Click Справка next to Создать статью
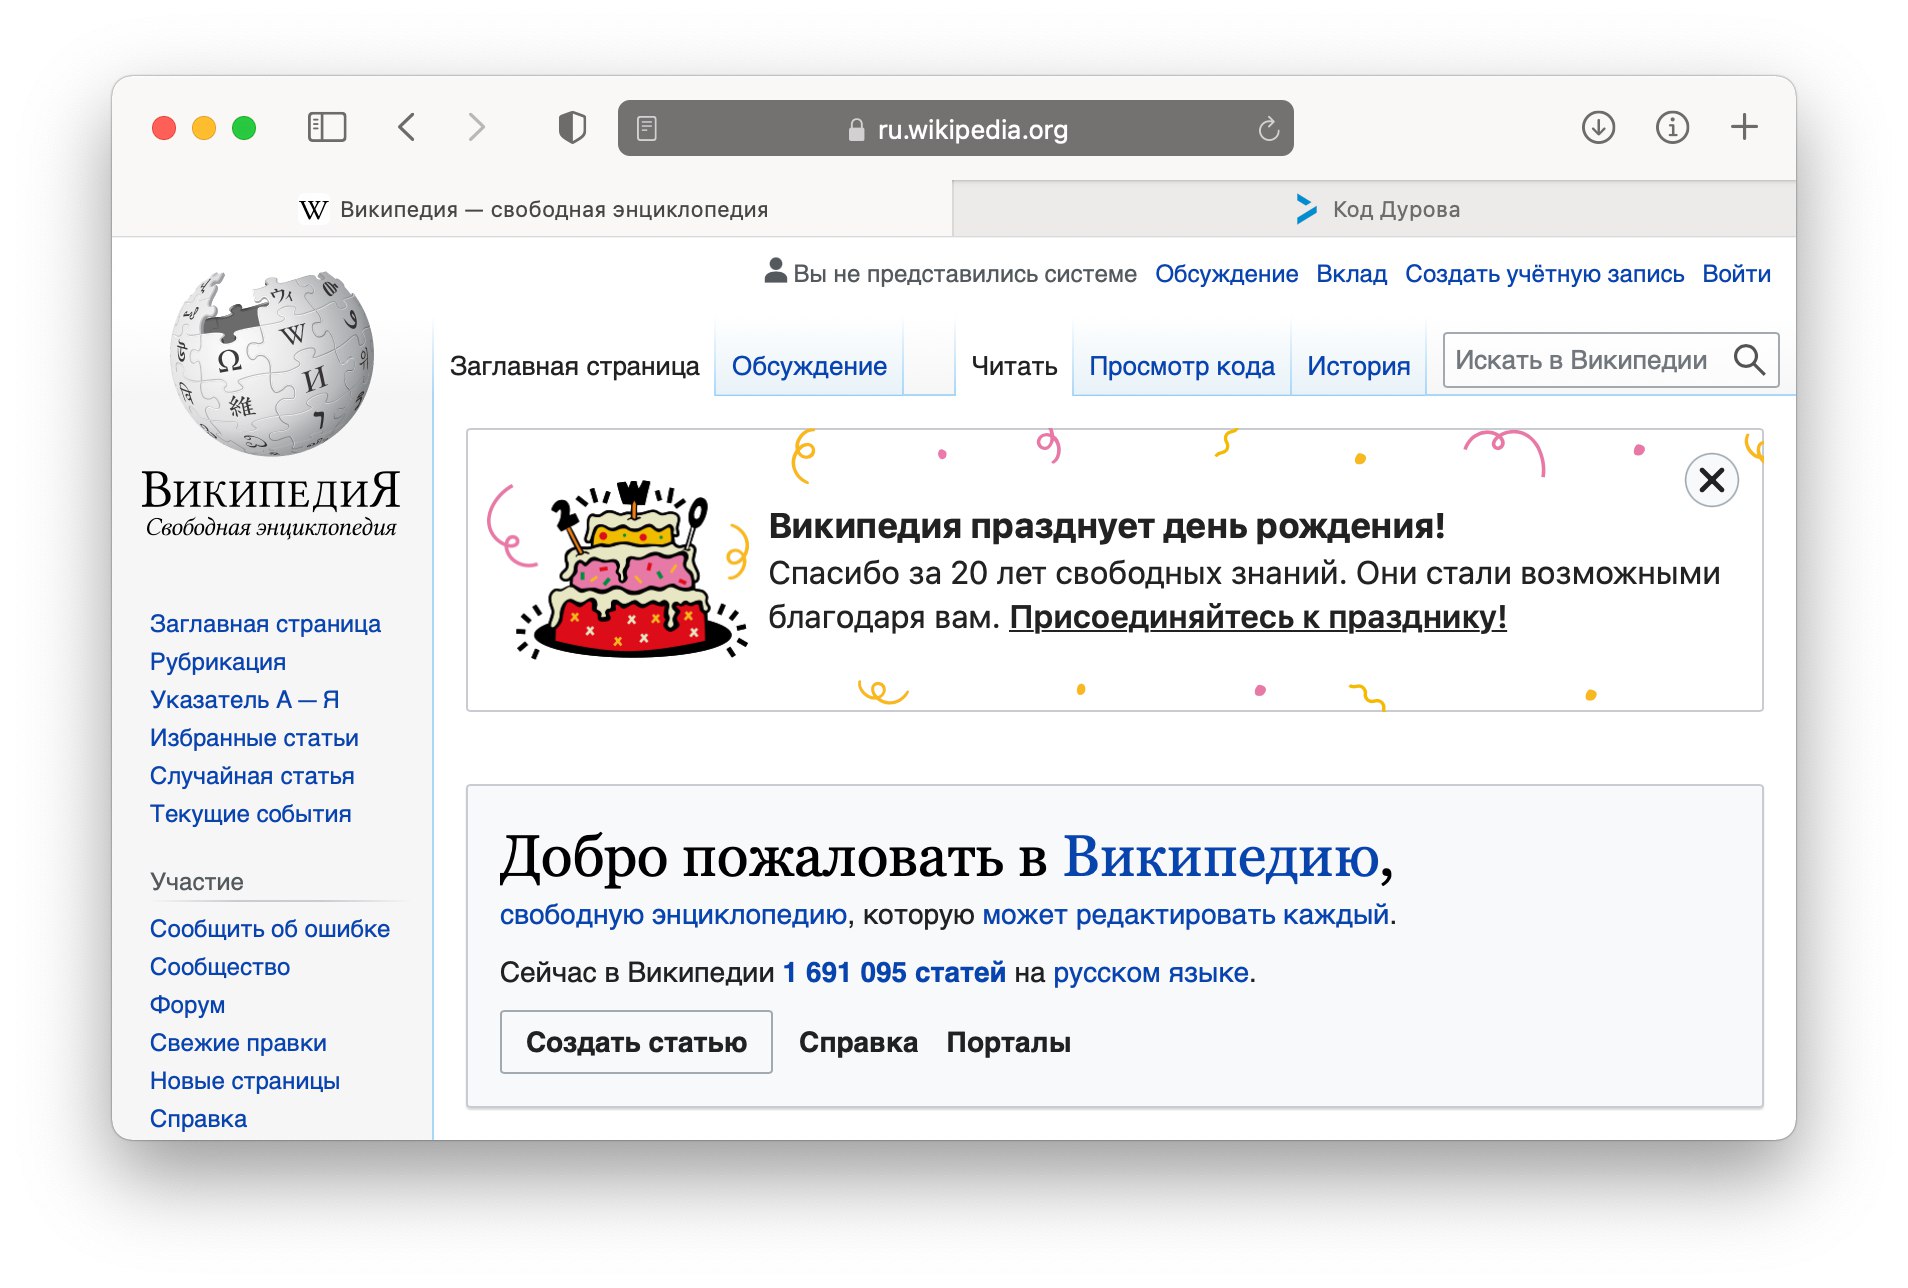This screenshot has height=1288, width=1908. coord(858,1042)
